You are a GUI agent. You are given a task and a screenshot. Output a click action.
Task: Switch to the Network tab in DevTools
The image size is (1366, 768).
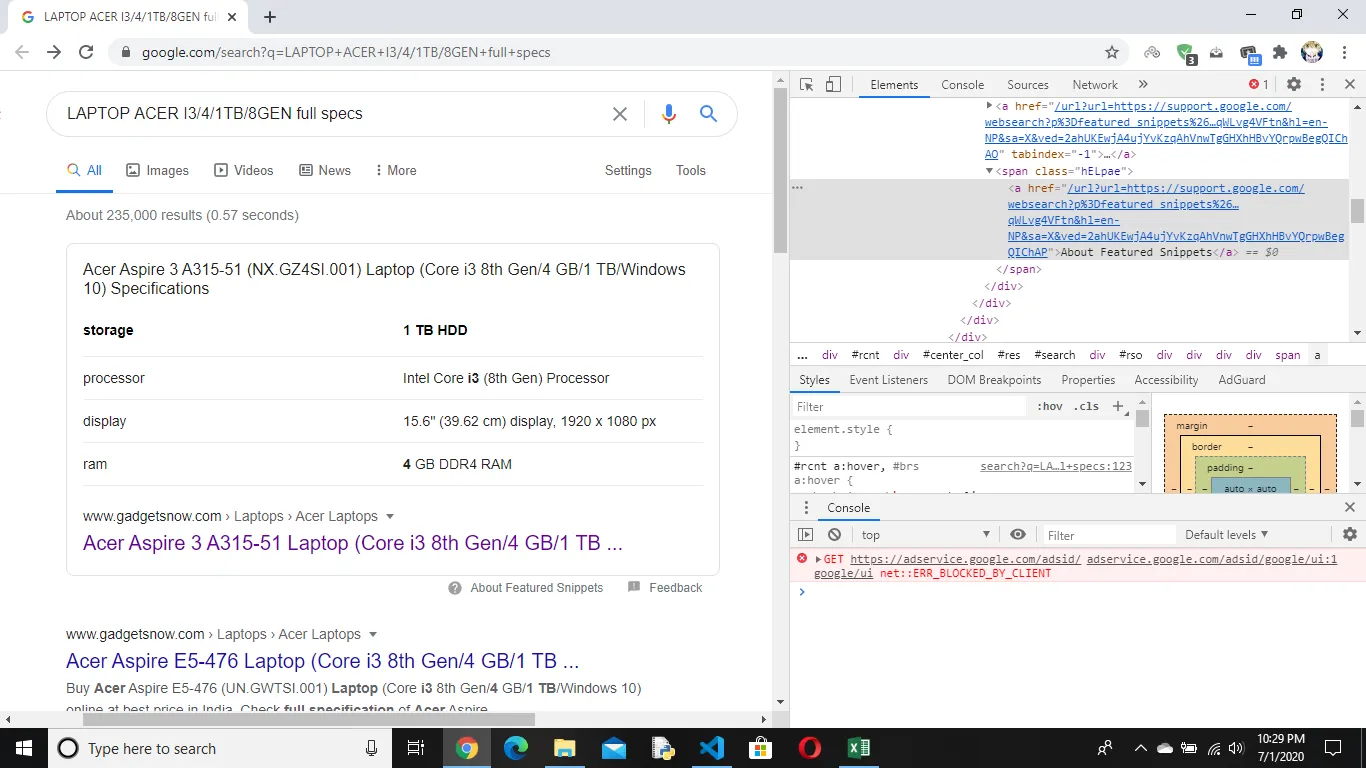pos(1095,85)
